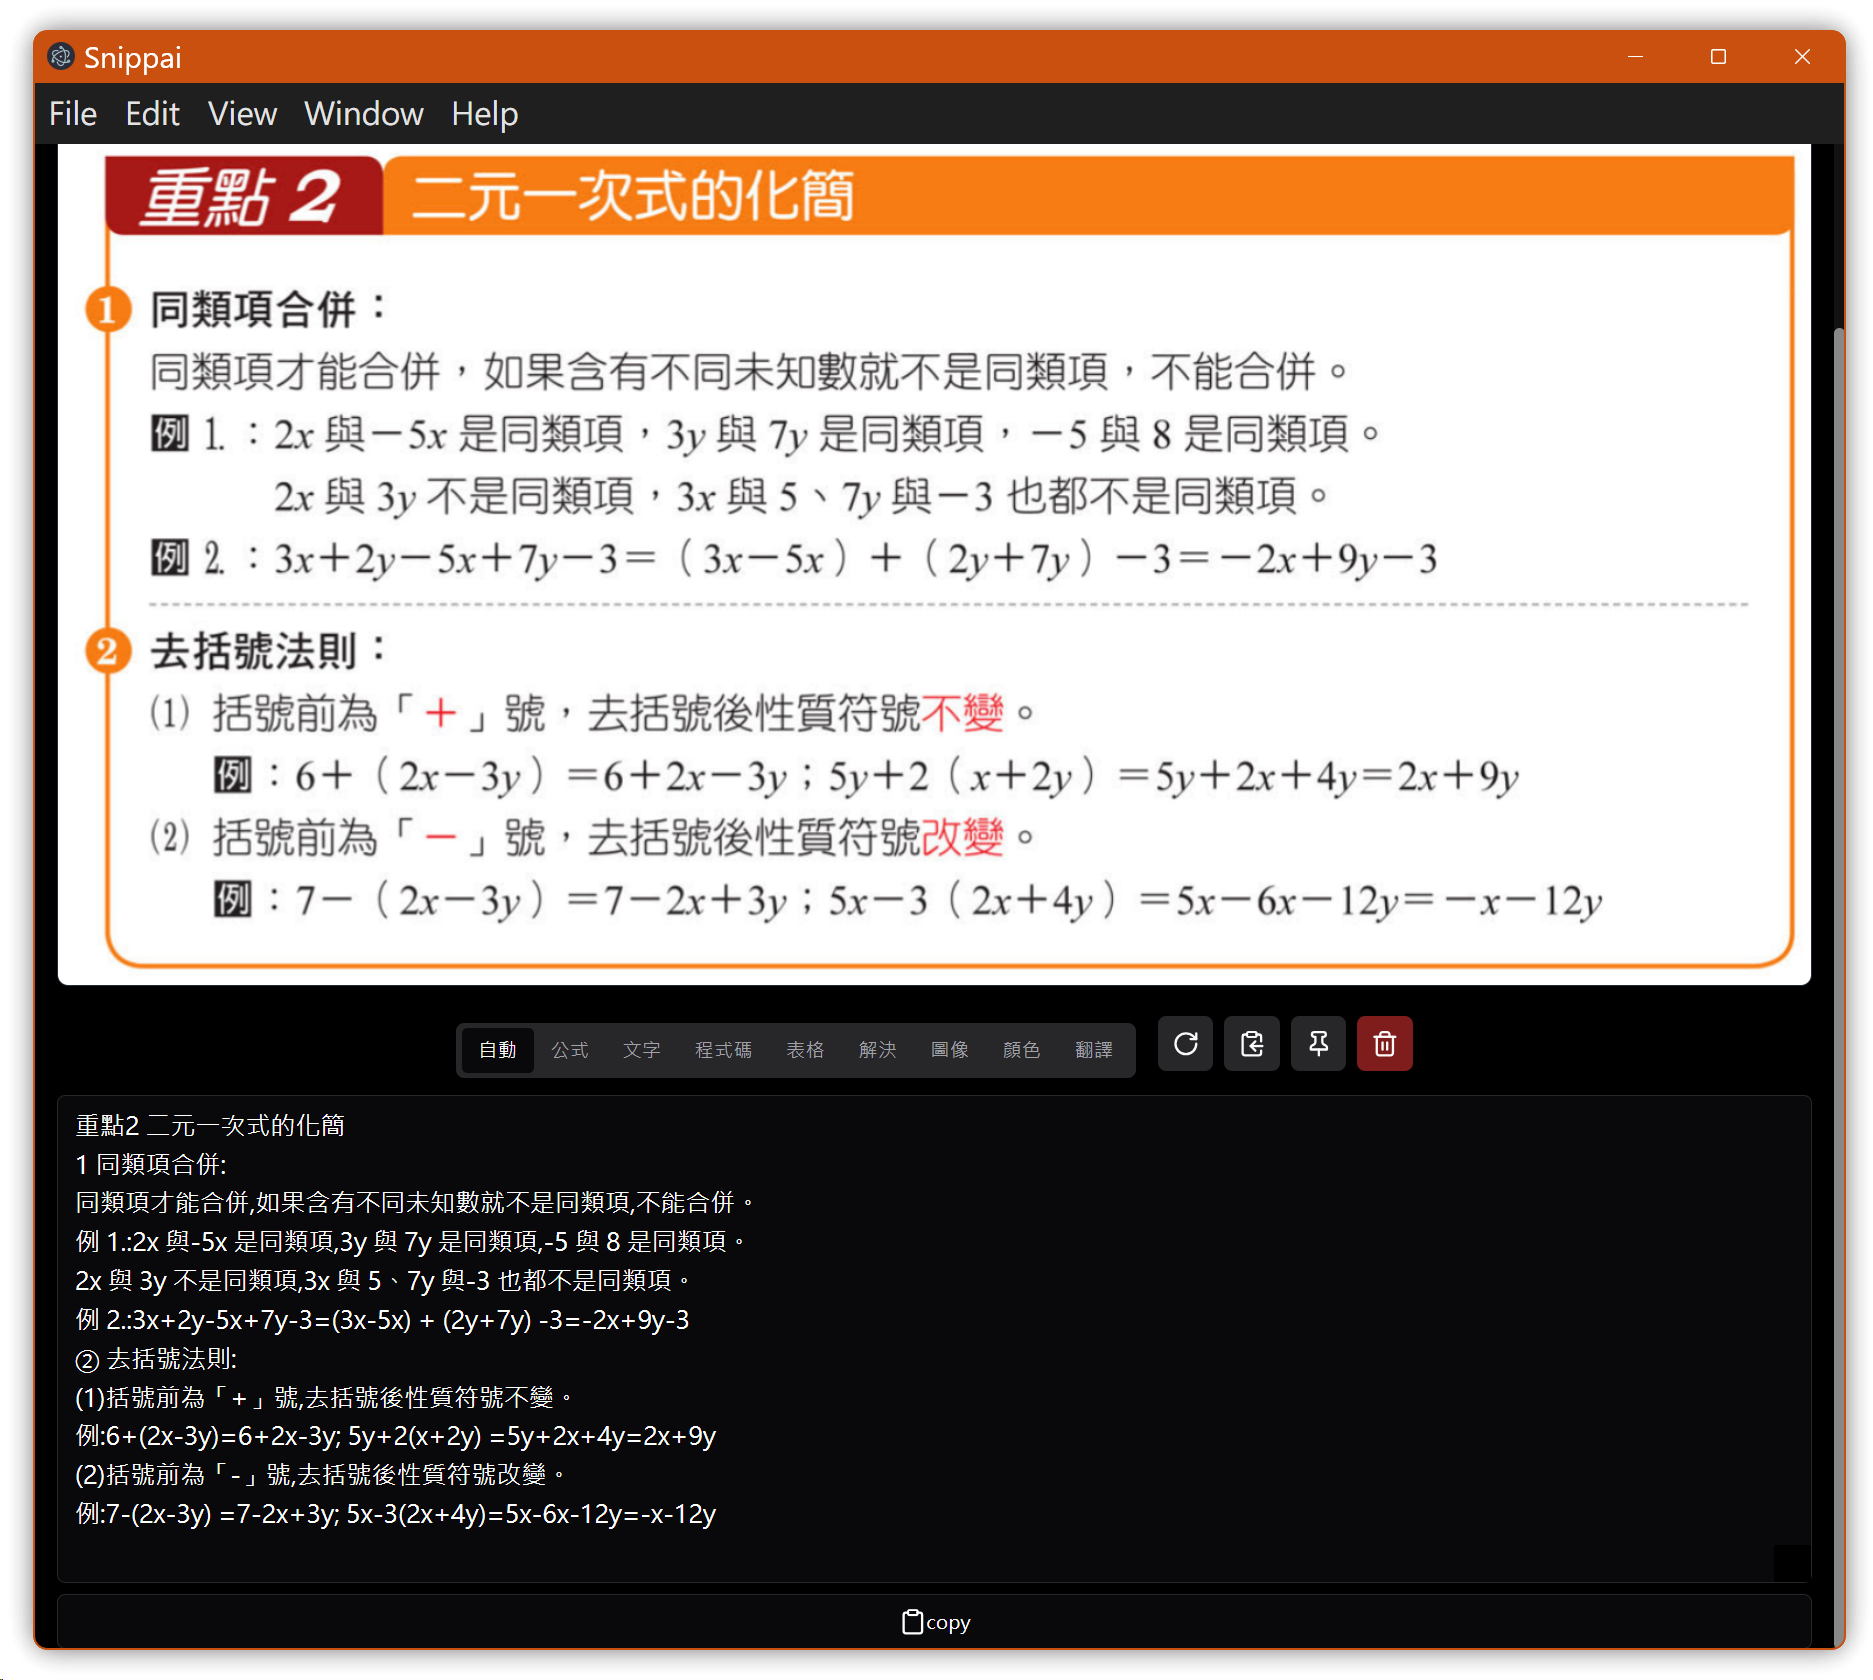Open the Window menu
This screenshot has height=1680, width=1873.
(x=364, y=114)
